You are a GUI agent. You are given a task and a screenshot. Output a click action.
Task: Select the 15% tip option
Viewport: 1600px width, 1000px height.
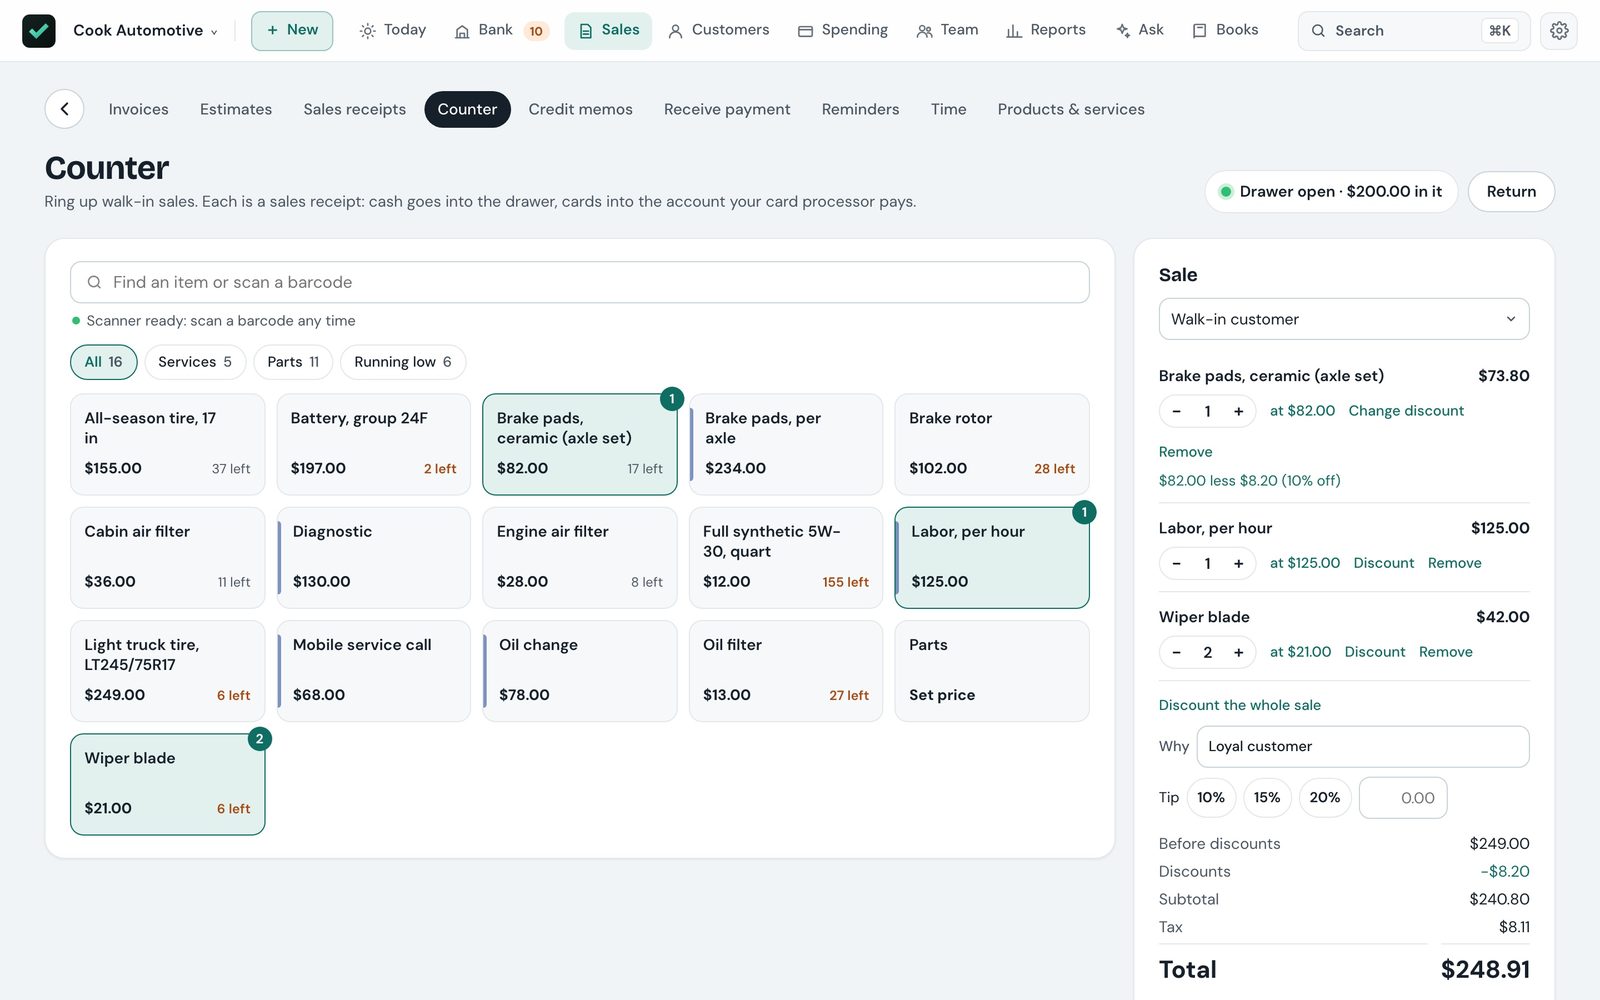(x=1267, y=798)
